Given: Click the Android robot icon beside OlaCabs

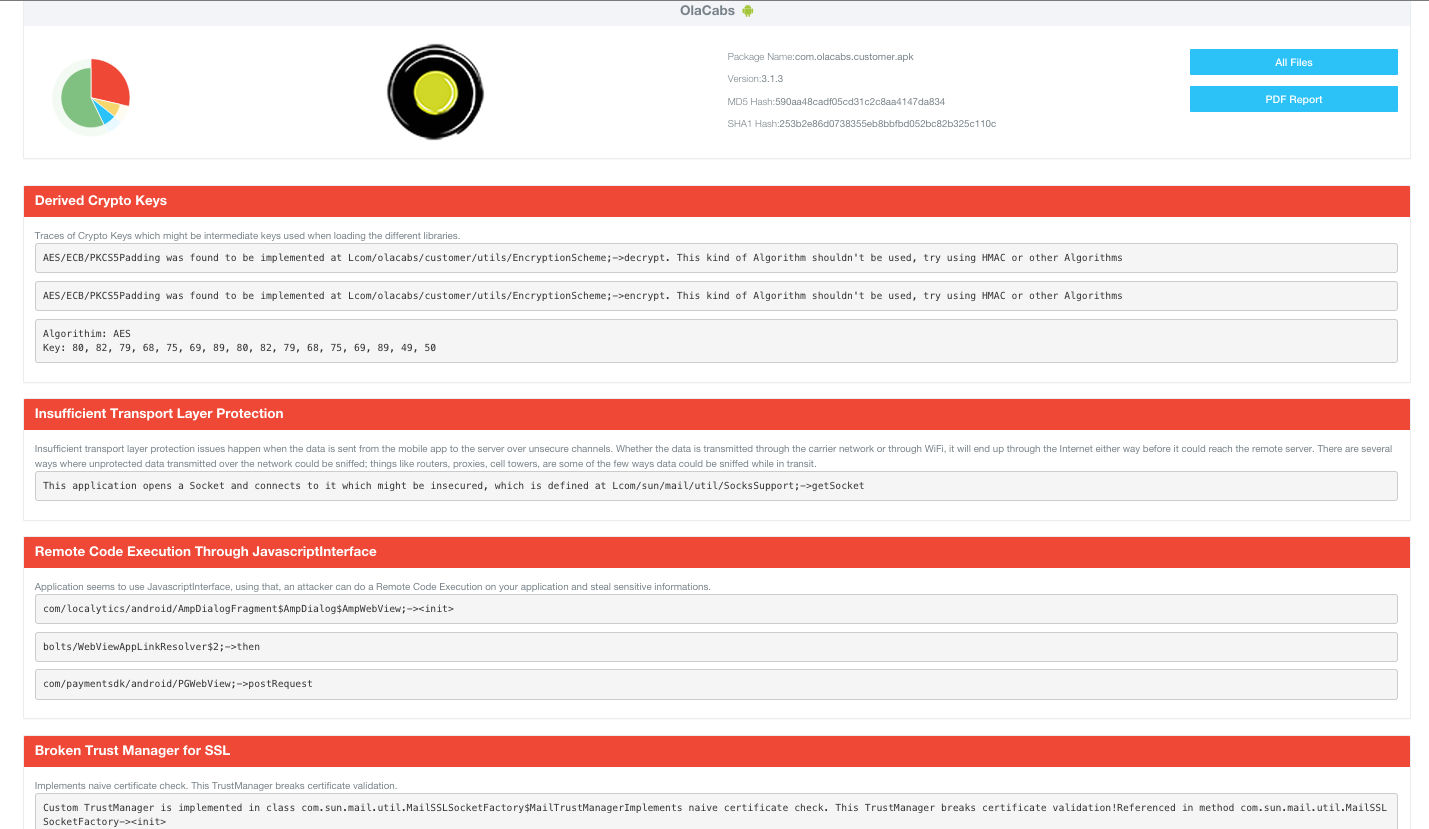Looking at the screenshot, I should 747,11.
